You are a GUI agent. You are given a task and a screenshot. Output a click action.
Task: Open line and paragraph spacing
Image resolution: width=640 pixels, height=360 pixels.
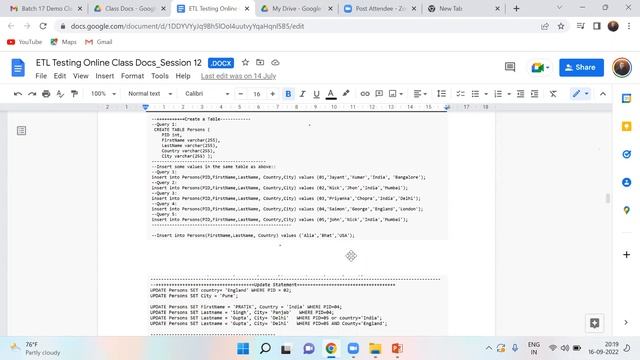pyautogui.click(x=442, y=94)
